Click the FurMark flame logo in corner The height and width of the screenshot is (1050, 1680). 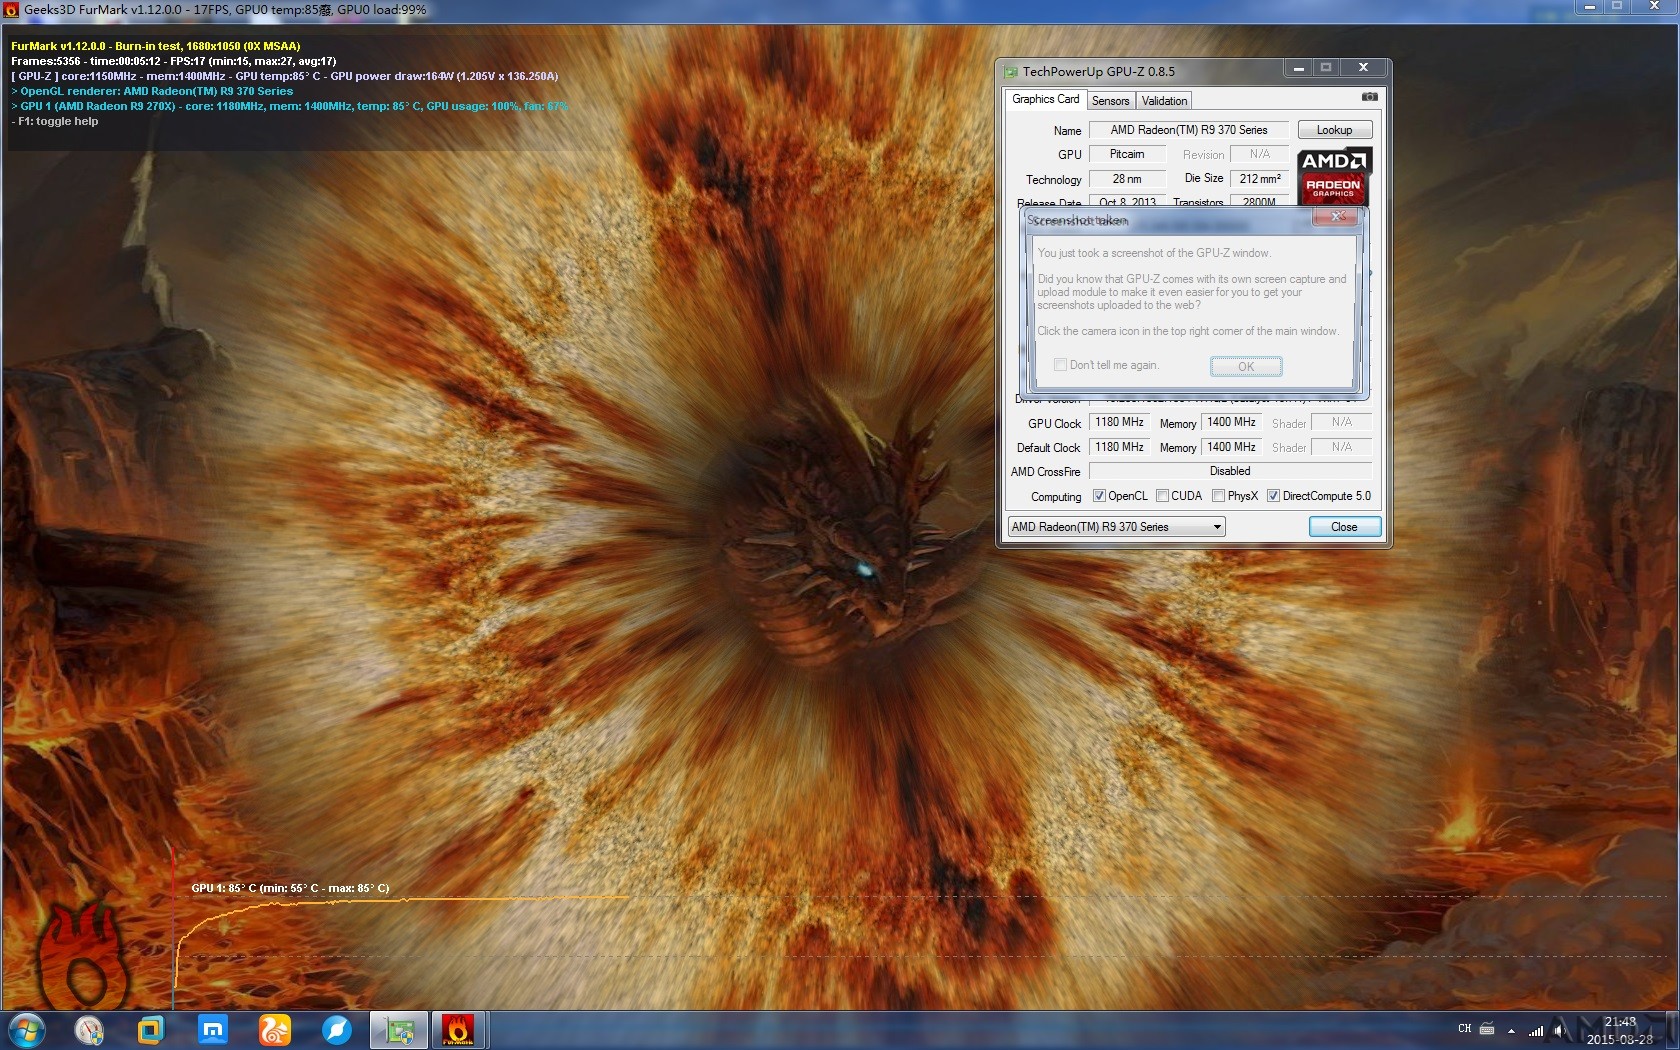(84, 957)
